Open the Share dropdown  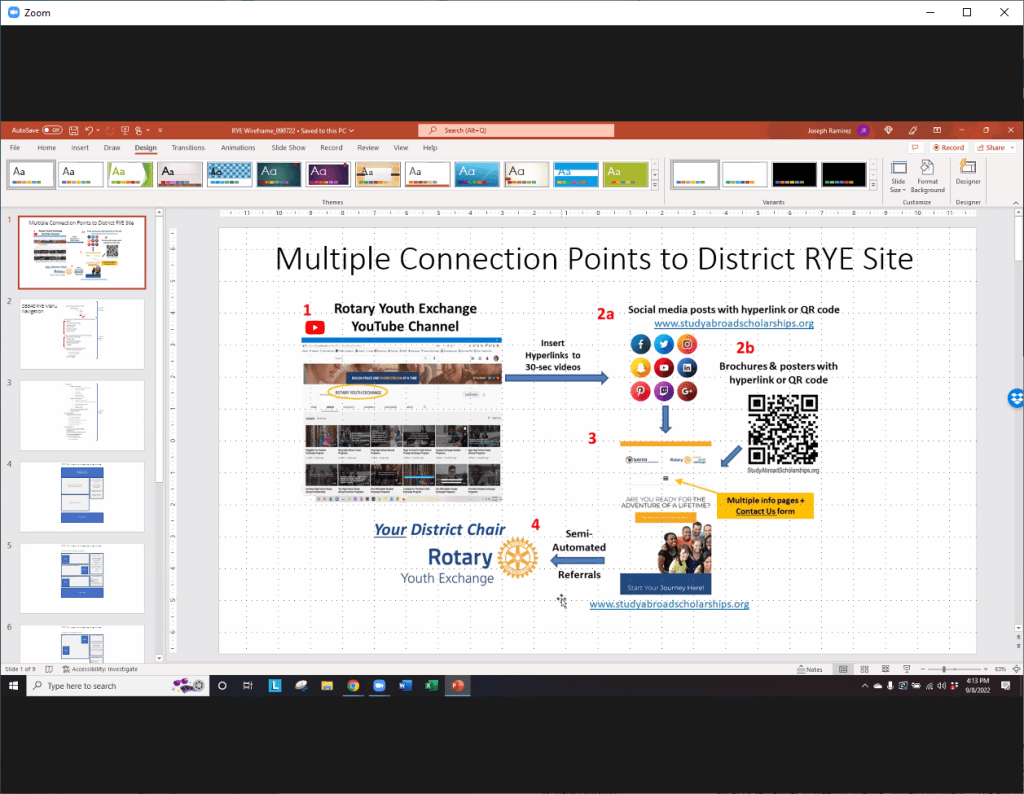(995, 148)
